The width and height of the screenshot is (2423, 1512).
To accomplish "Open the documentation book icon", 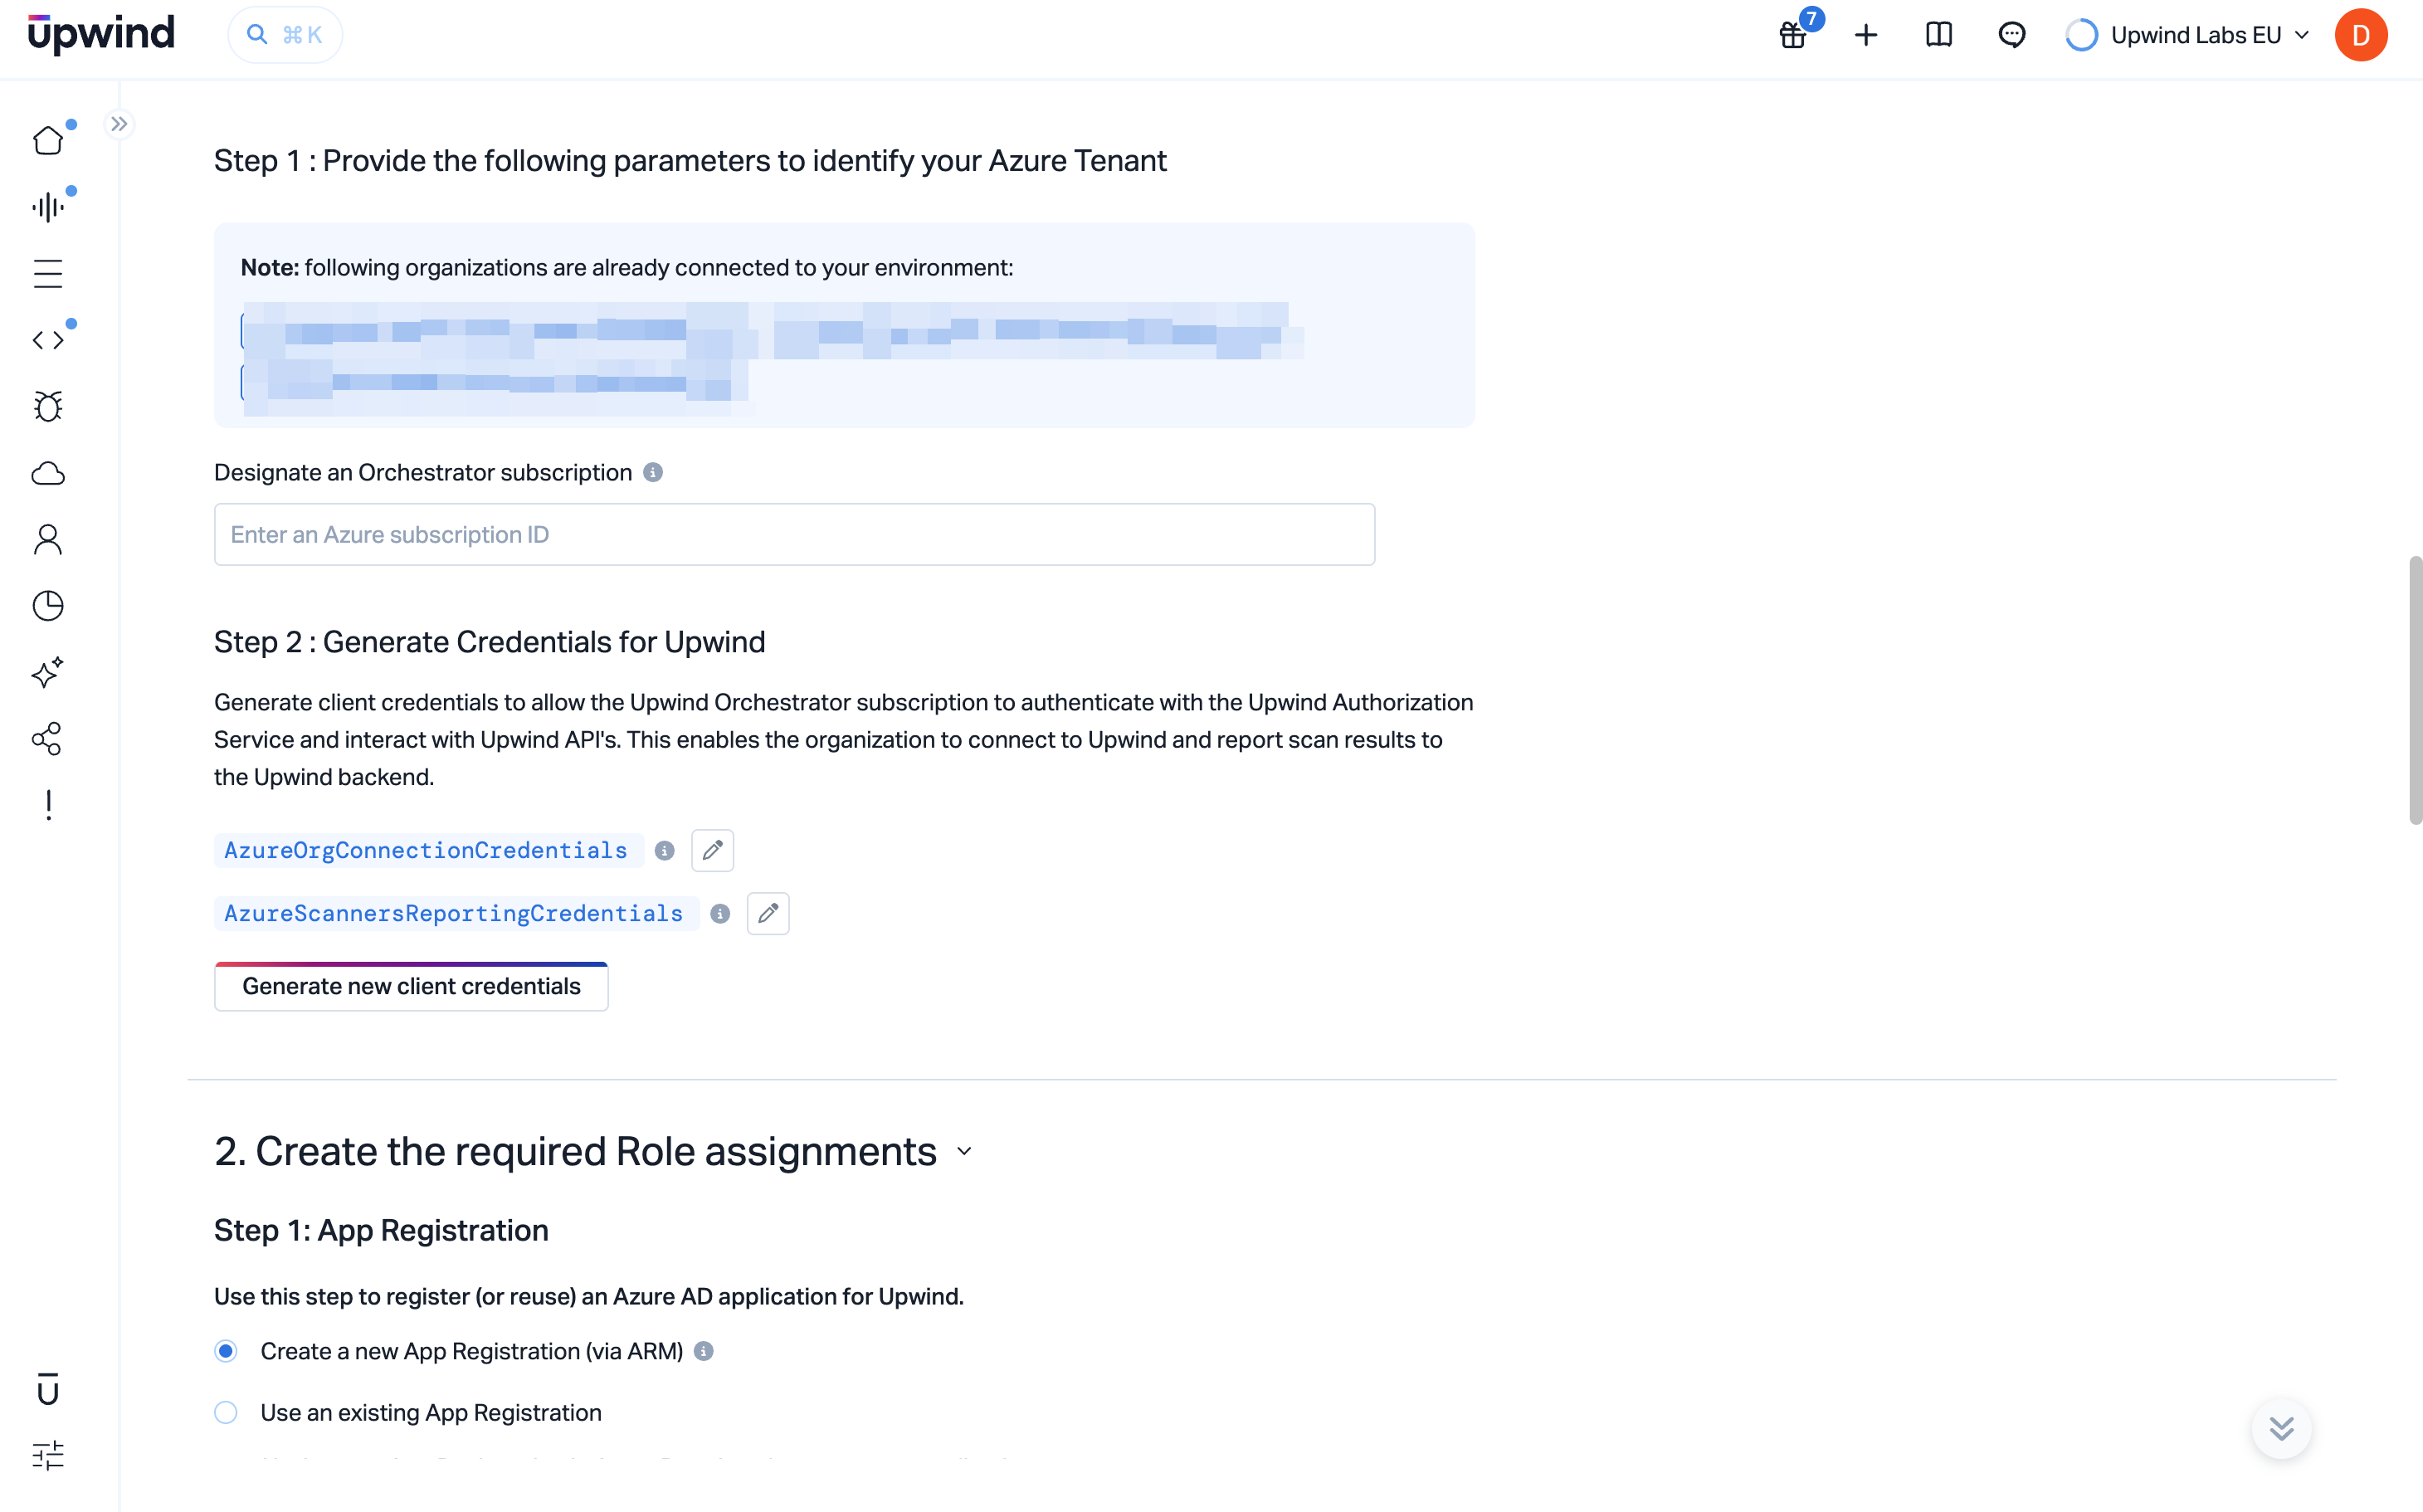I will [1939, 35].
